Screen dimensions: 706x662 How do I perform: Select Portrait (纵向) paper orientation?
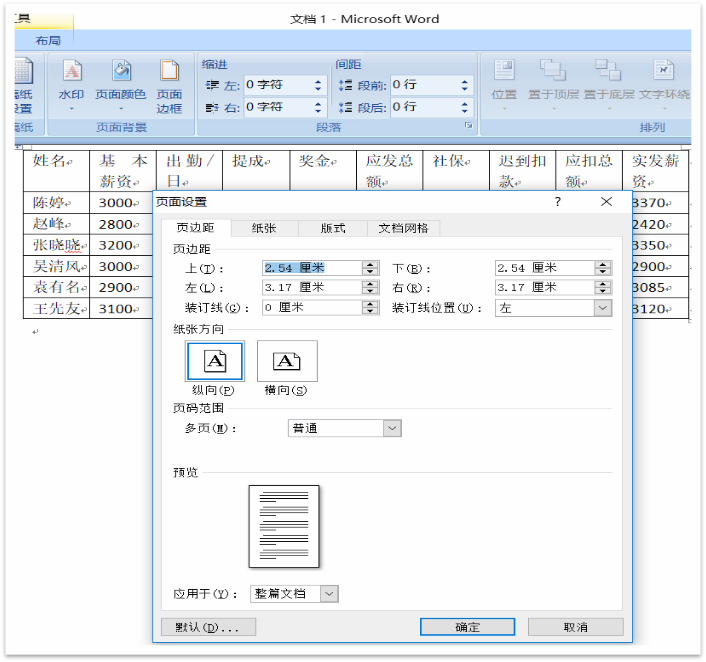(x=214, y=361)
